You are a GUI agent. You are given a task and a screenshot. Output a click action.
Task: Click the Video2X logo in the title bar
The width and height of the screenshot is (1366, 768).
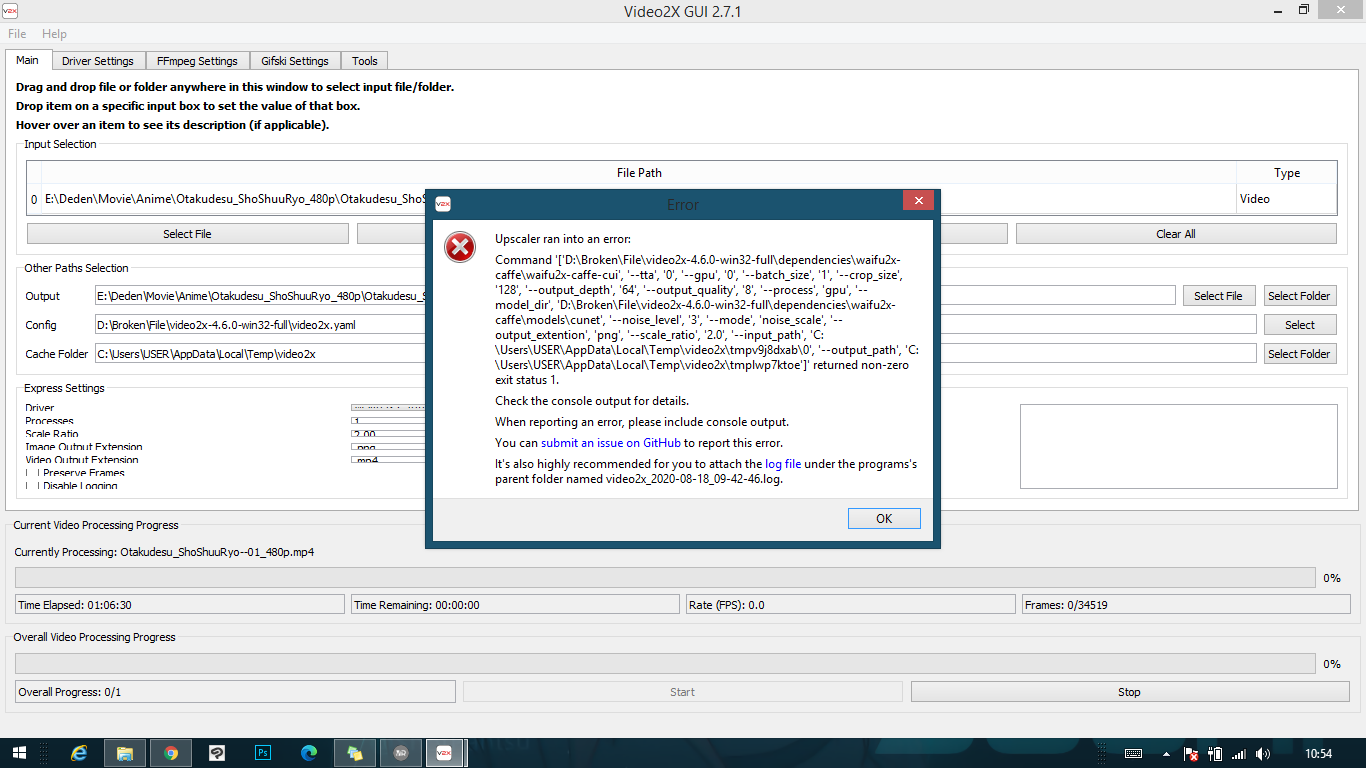[12, 10]
